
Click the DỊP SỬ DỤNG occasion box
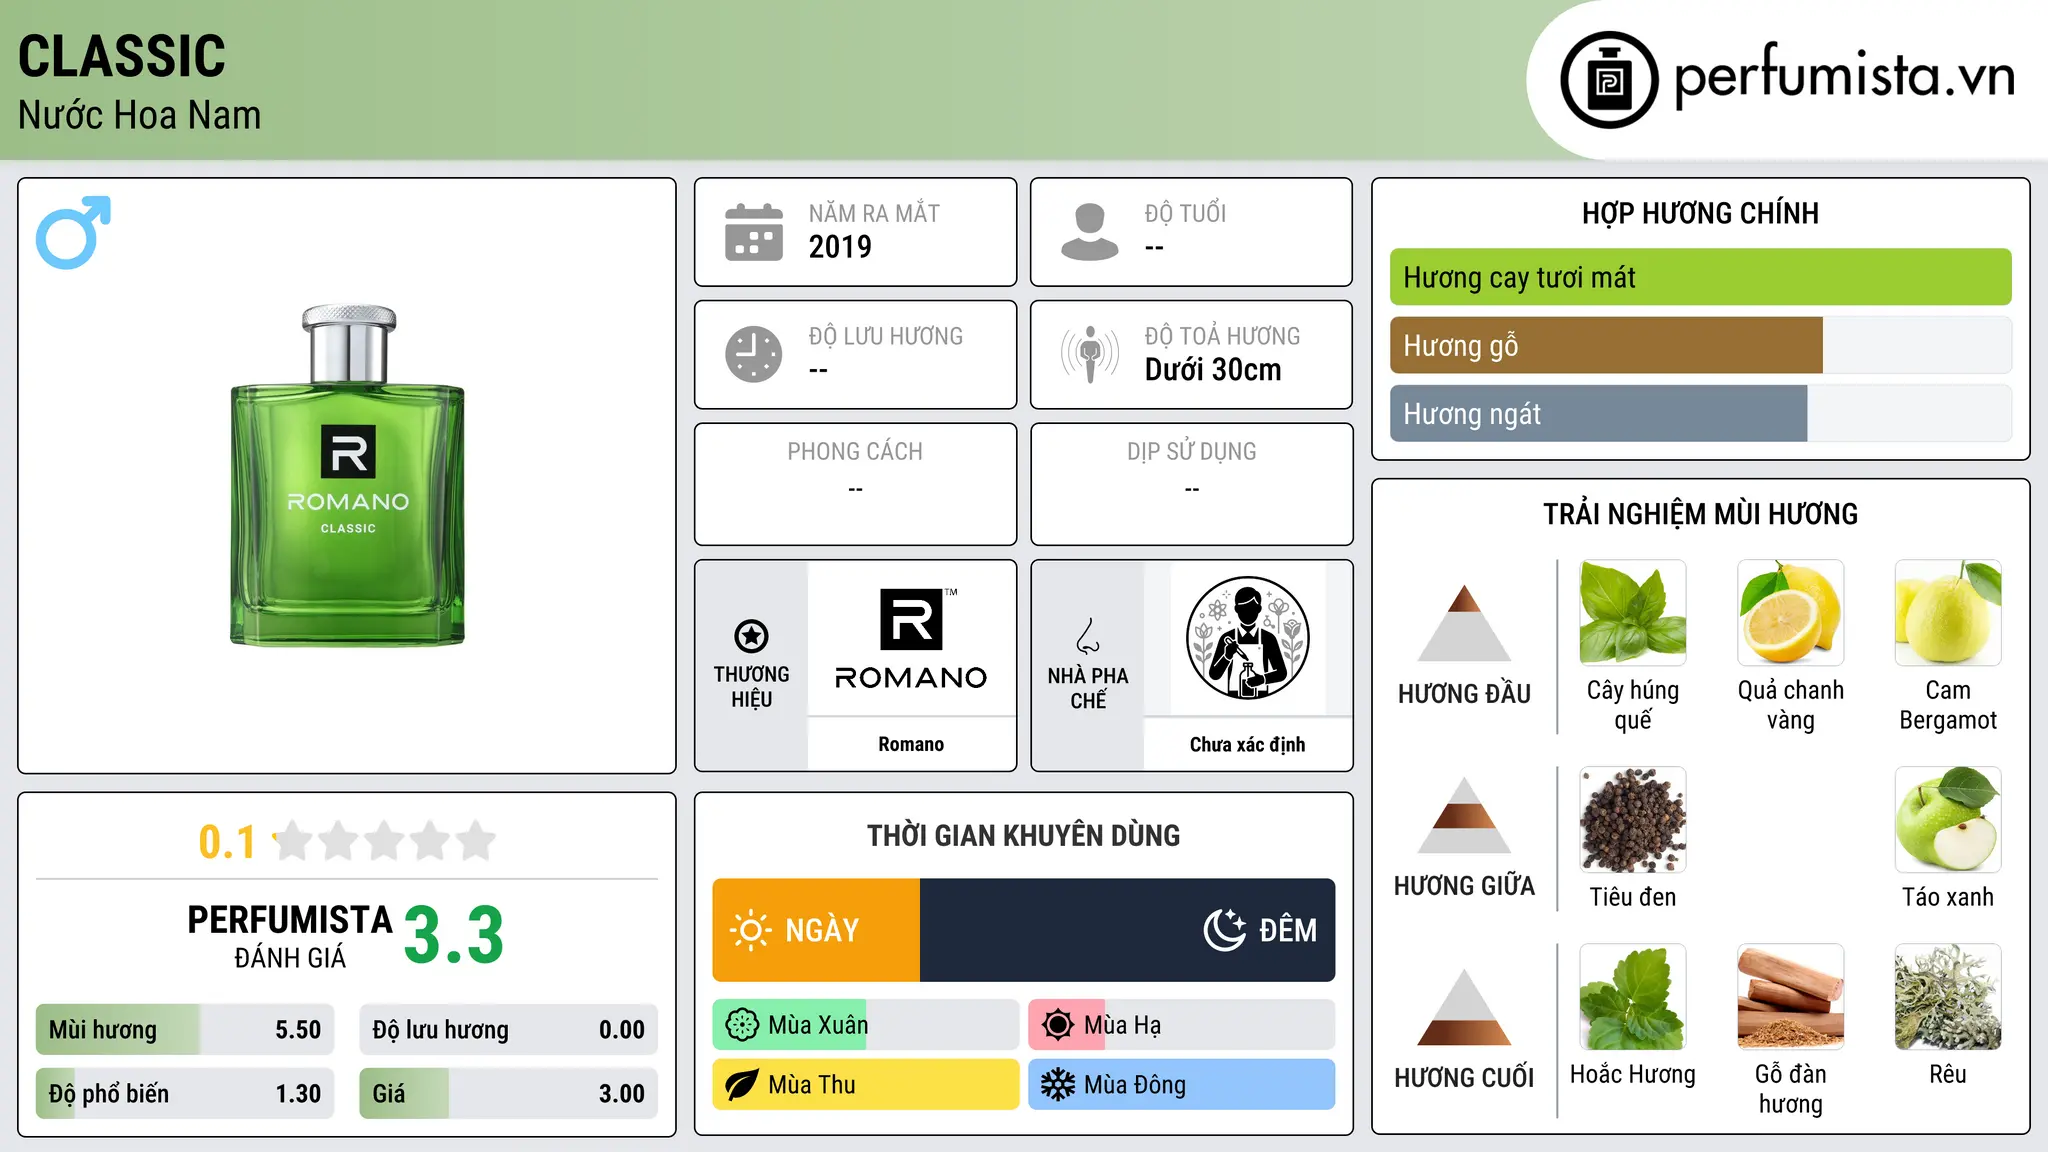pos(1192,484)
